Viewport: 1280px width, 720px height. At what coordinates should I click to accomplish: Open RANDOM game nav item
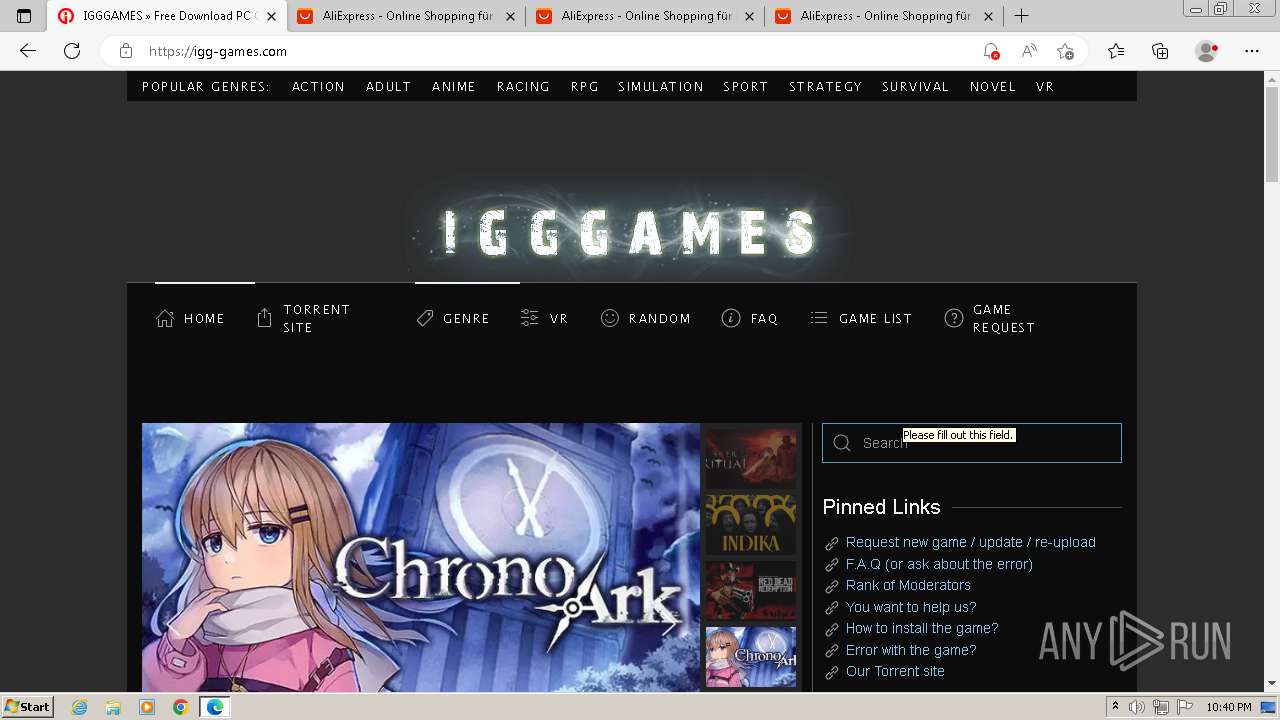pos(646,318)
